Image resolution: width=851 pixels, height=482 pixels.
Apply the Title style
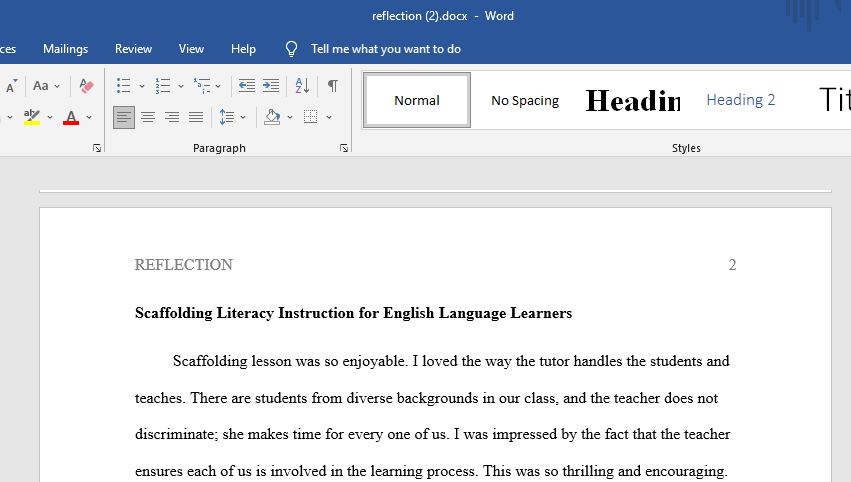(x=834, y=100)
